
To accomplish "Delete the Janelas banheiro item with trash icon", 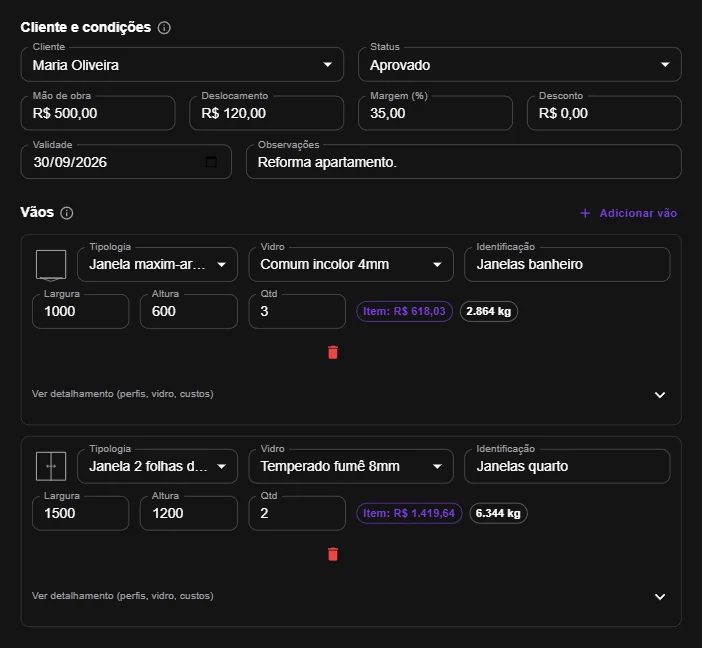I will tap(333, 352).
